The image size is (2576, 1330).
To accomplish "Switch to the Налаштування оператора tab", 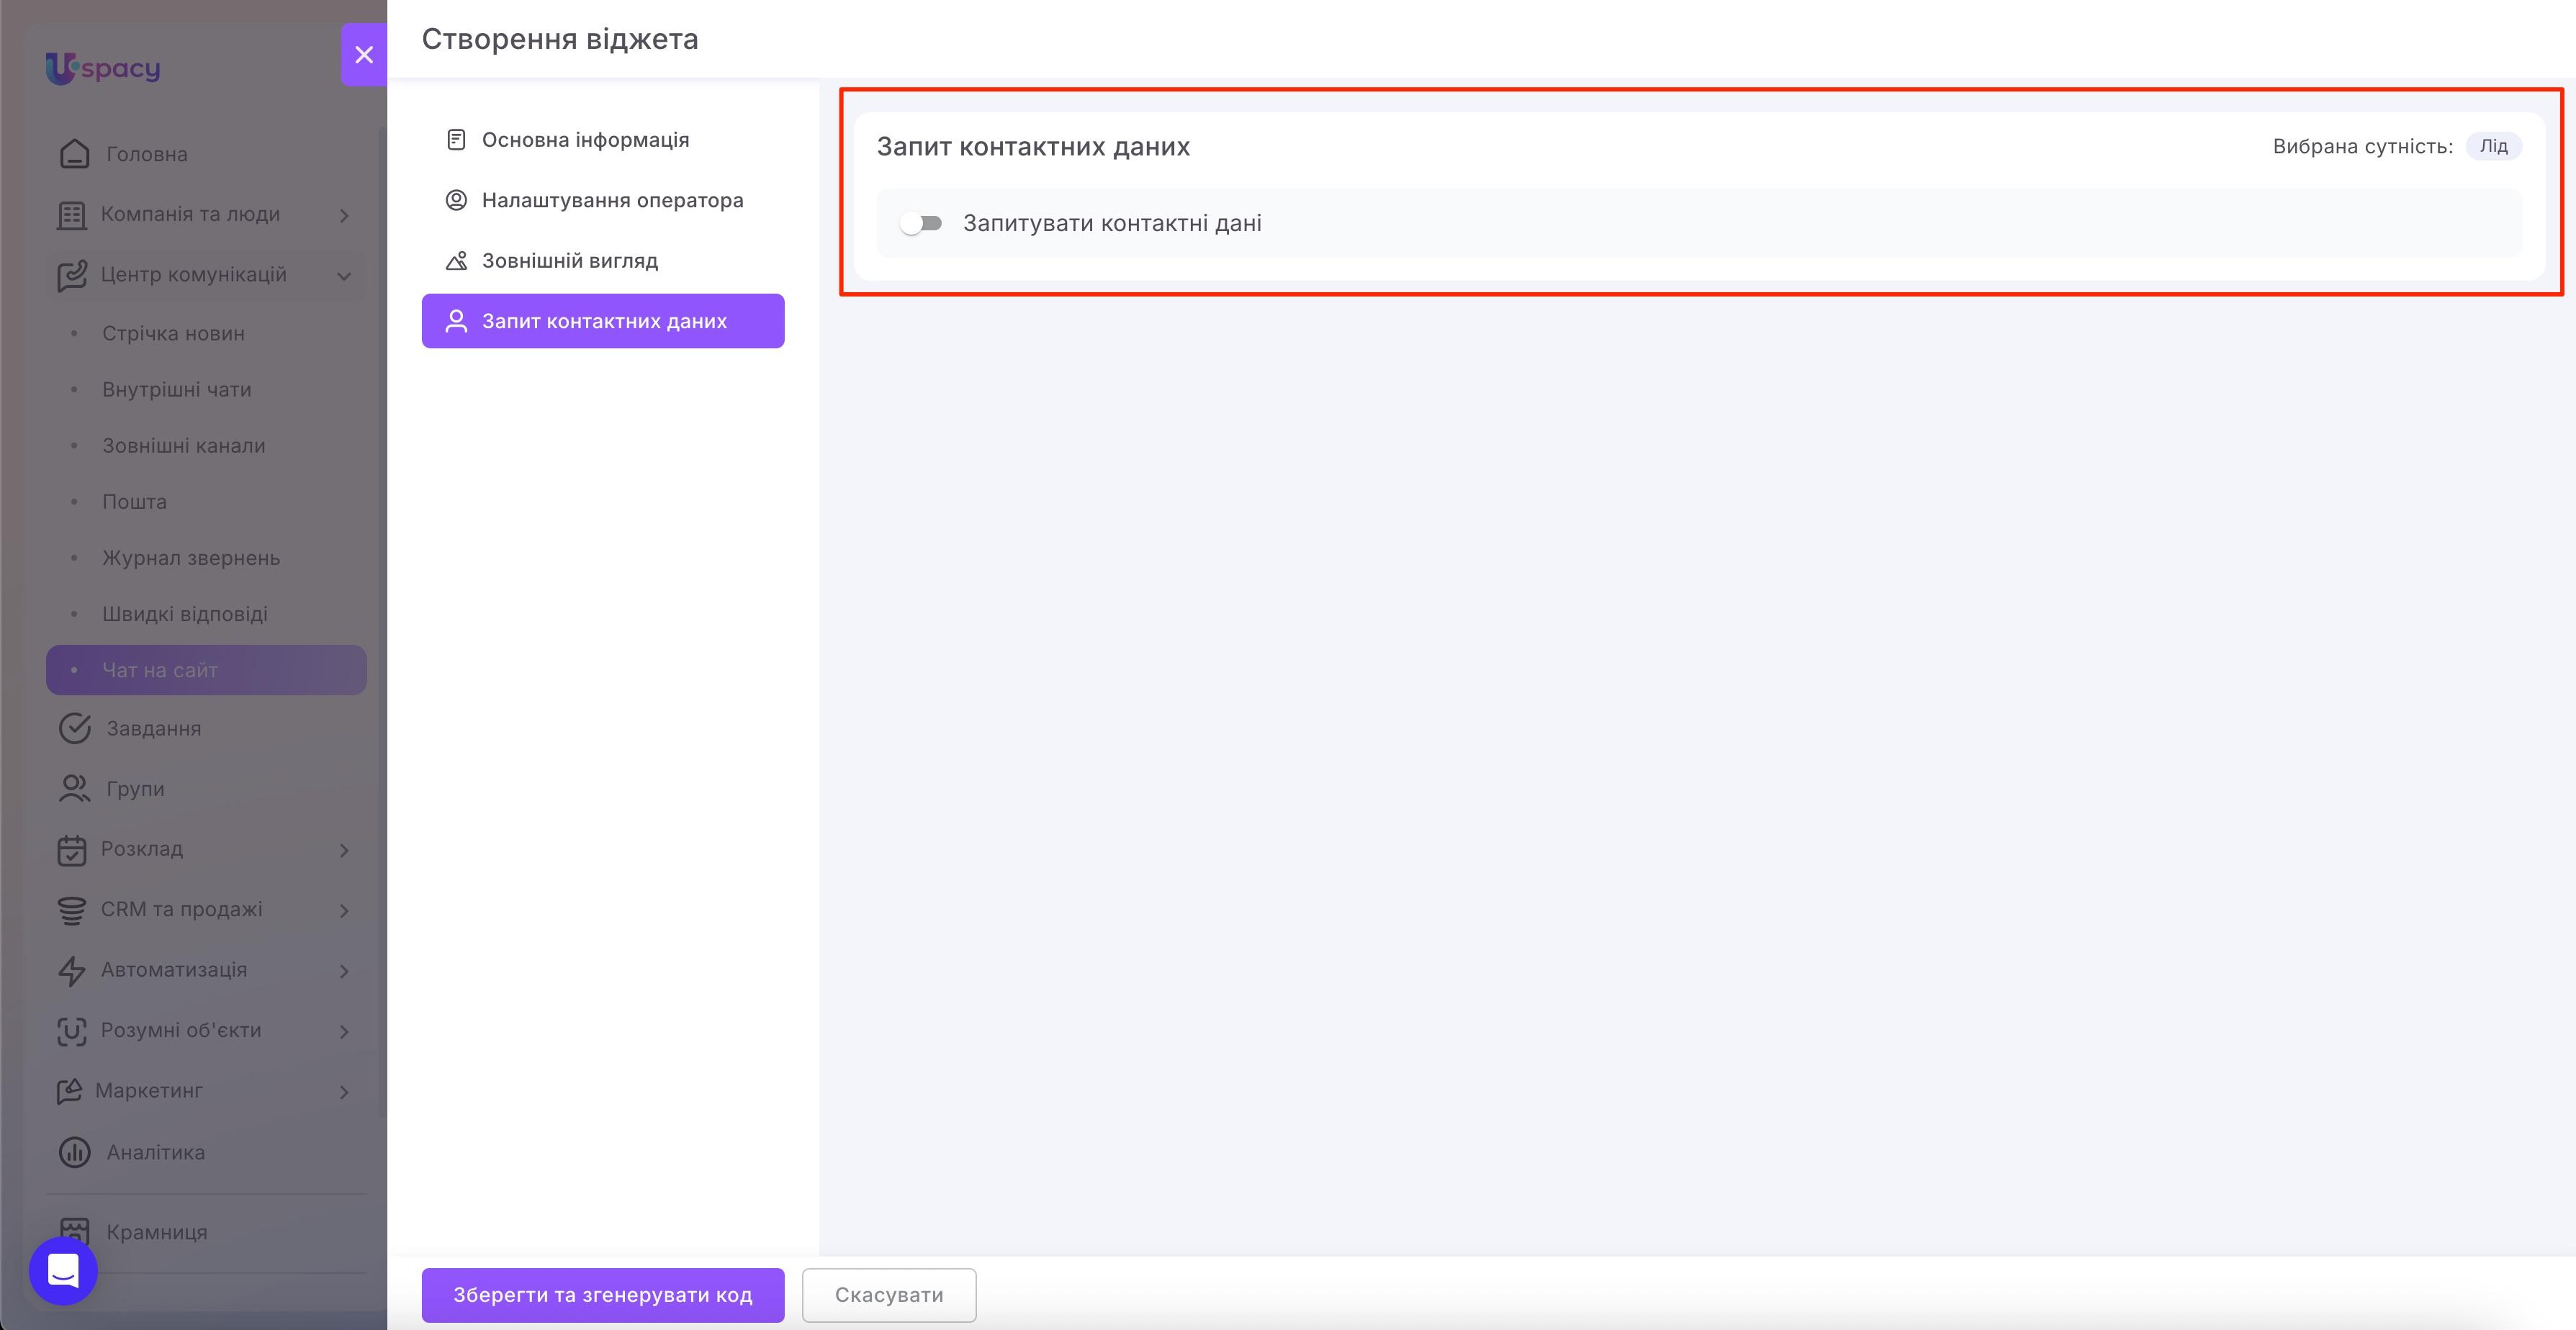I will click(603, 200).
